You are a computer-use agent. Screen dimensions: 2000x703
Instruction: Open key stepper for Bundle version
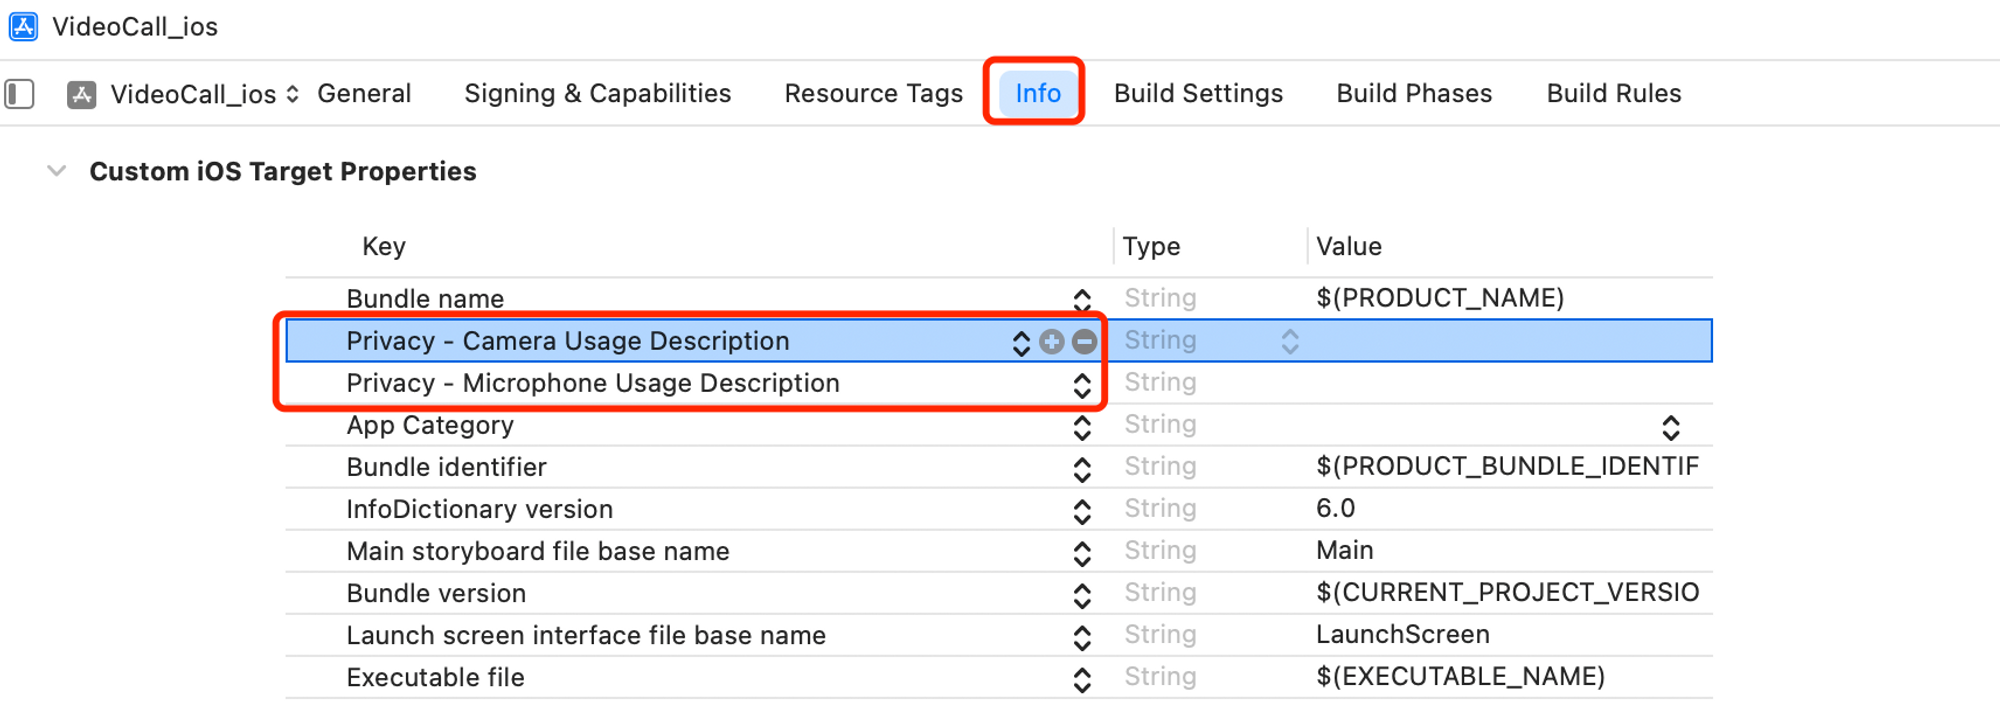point(1082,595)
